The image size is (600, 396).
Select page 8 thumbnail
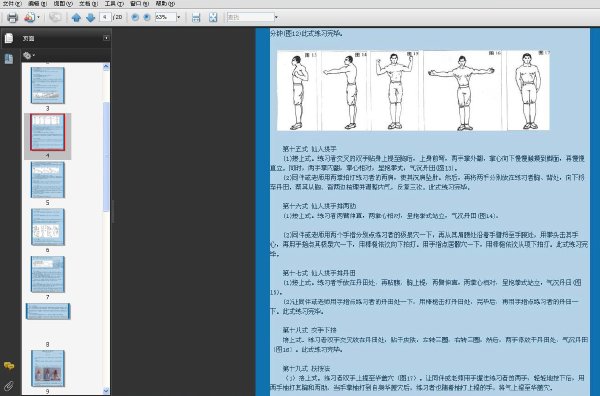[x=48, y=311]
